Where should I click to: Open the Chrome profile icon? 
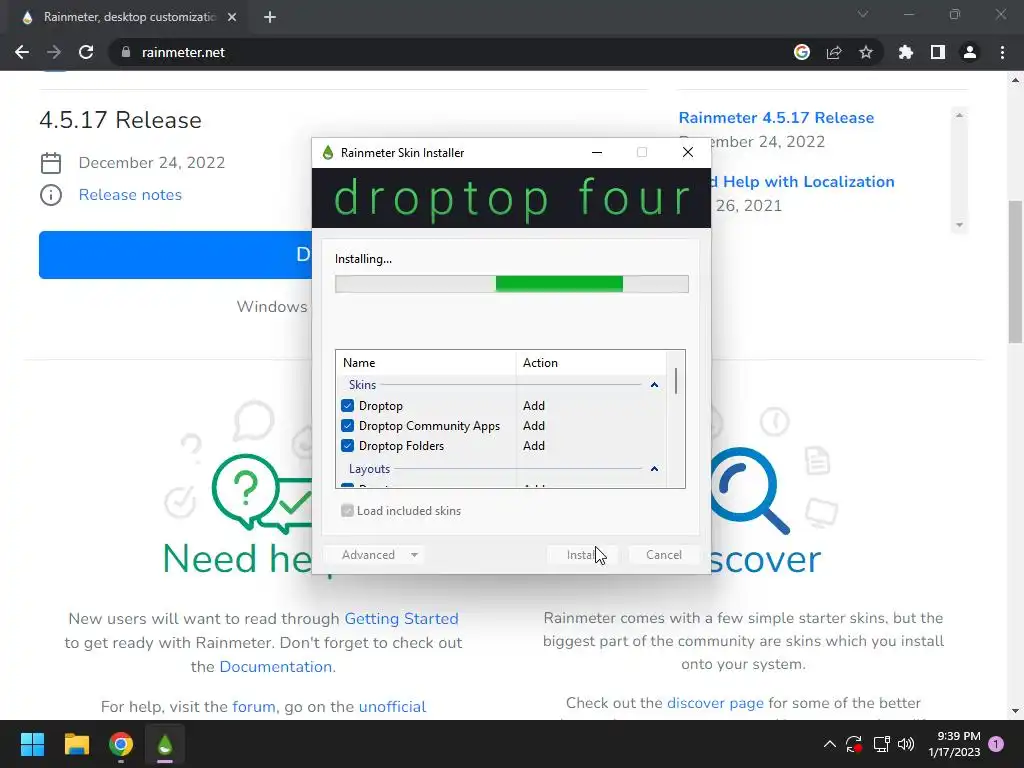(x=970, y=52)
